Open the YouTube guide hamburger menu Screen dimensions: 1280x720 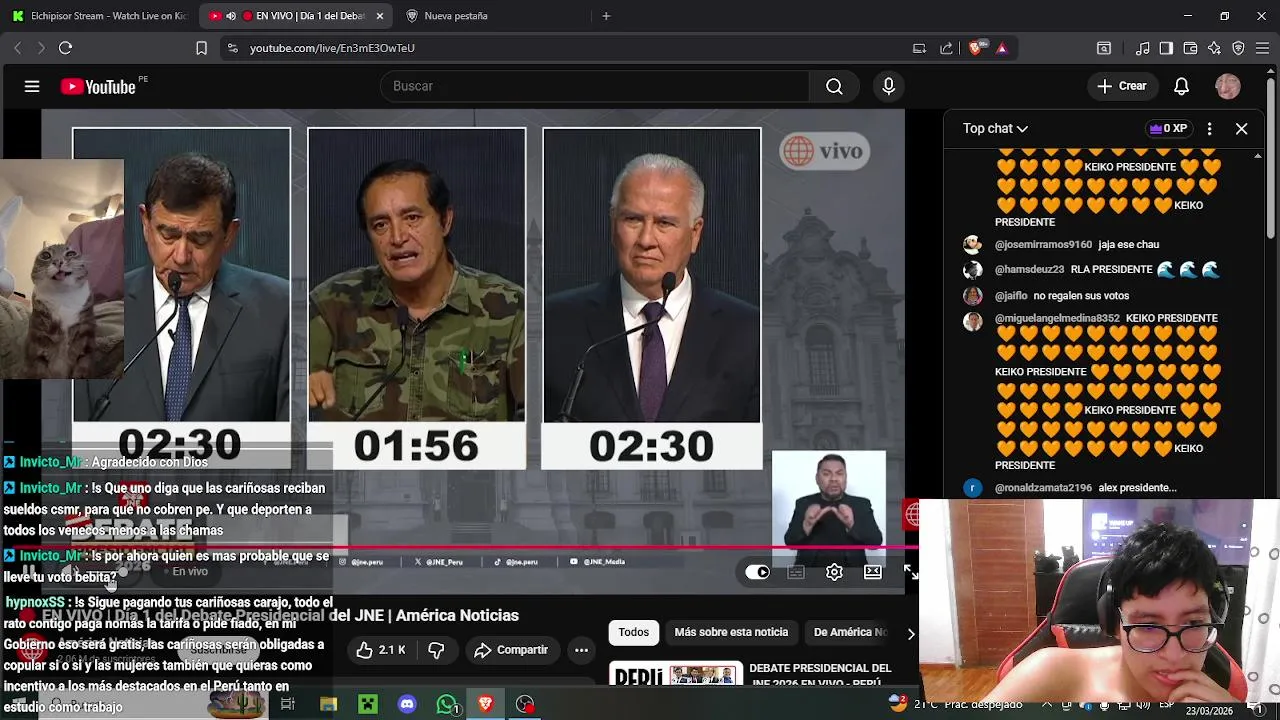point(32,87)
